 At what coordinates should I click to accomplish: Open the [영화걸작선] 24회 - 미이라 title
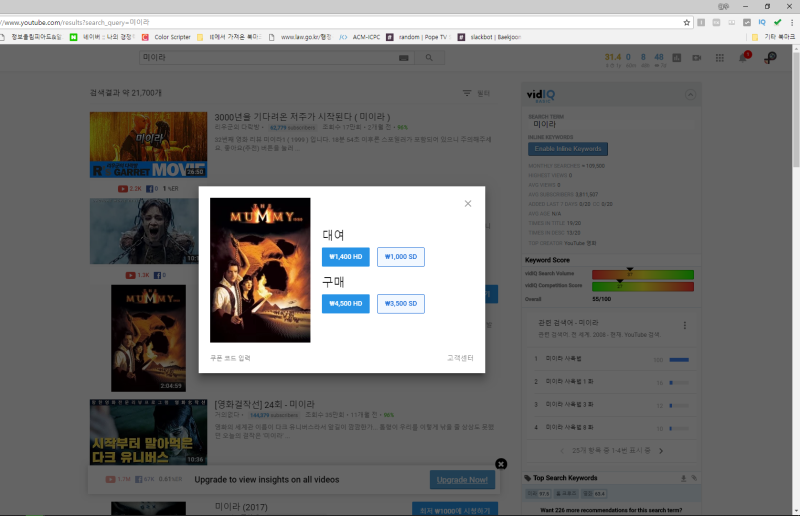click(264, 404)
